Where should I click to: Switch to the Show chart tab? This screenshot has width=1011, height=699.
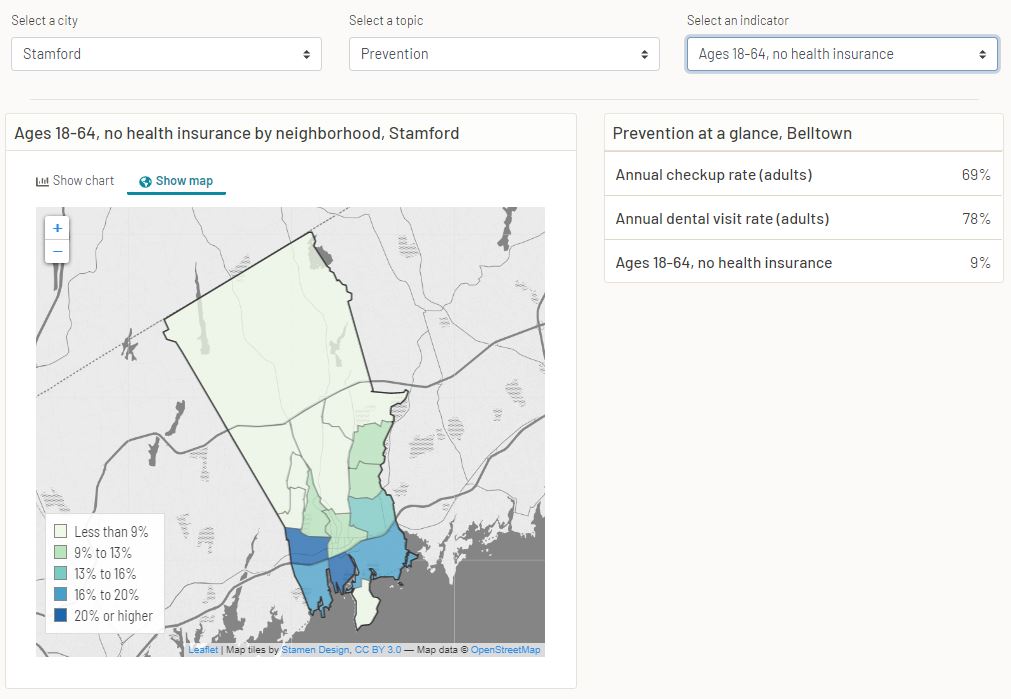[75, 181]
